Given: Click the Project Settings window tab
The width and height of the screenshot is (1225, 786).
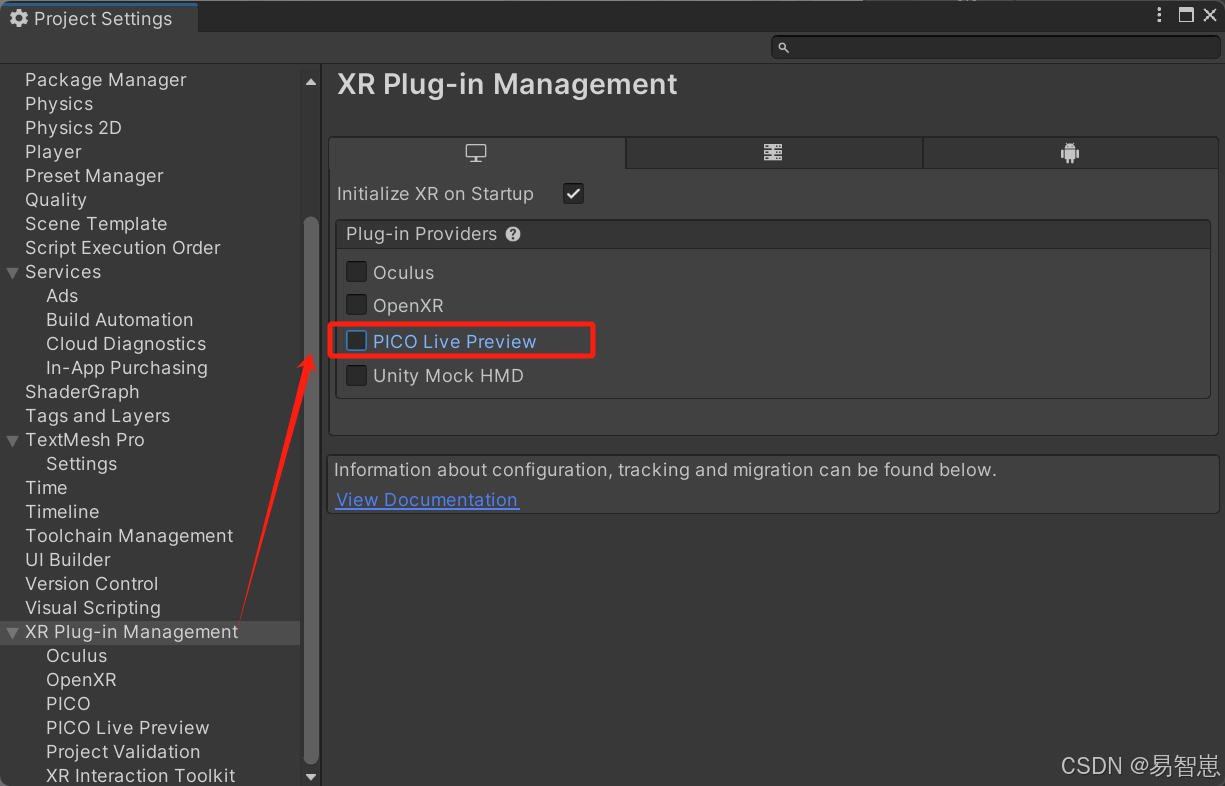Looking at the screenshot, I should [x=99, y=19].
